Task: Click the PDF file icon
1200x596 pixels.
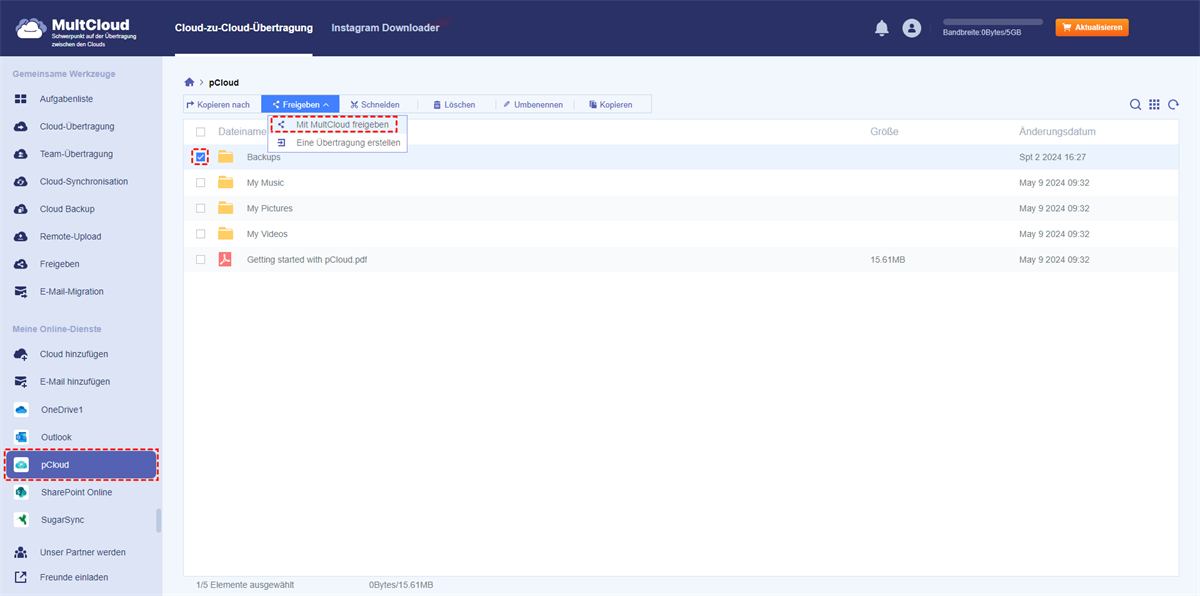Action: pyautogui.click(x=226, y=259)
